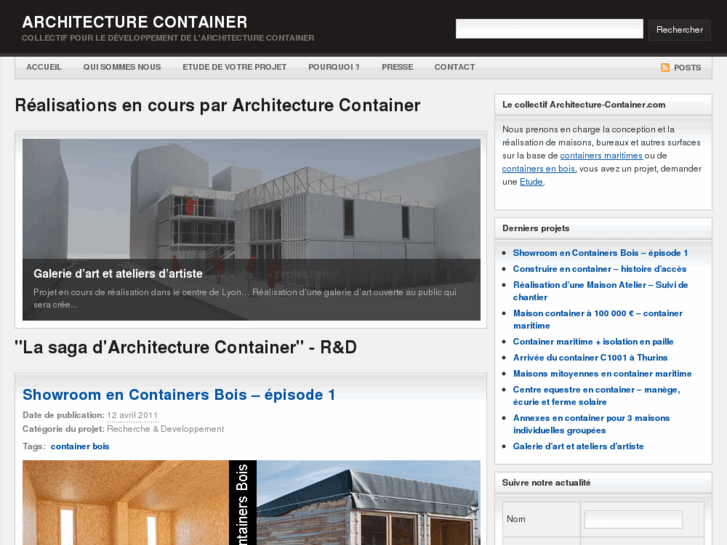Image resolution: width=727 pixels, height=545 pixels.
Task: Open the gallery project featured image
Action: (x=251, y=229)
